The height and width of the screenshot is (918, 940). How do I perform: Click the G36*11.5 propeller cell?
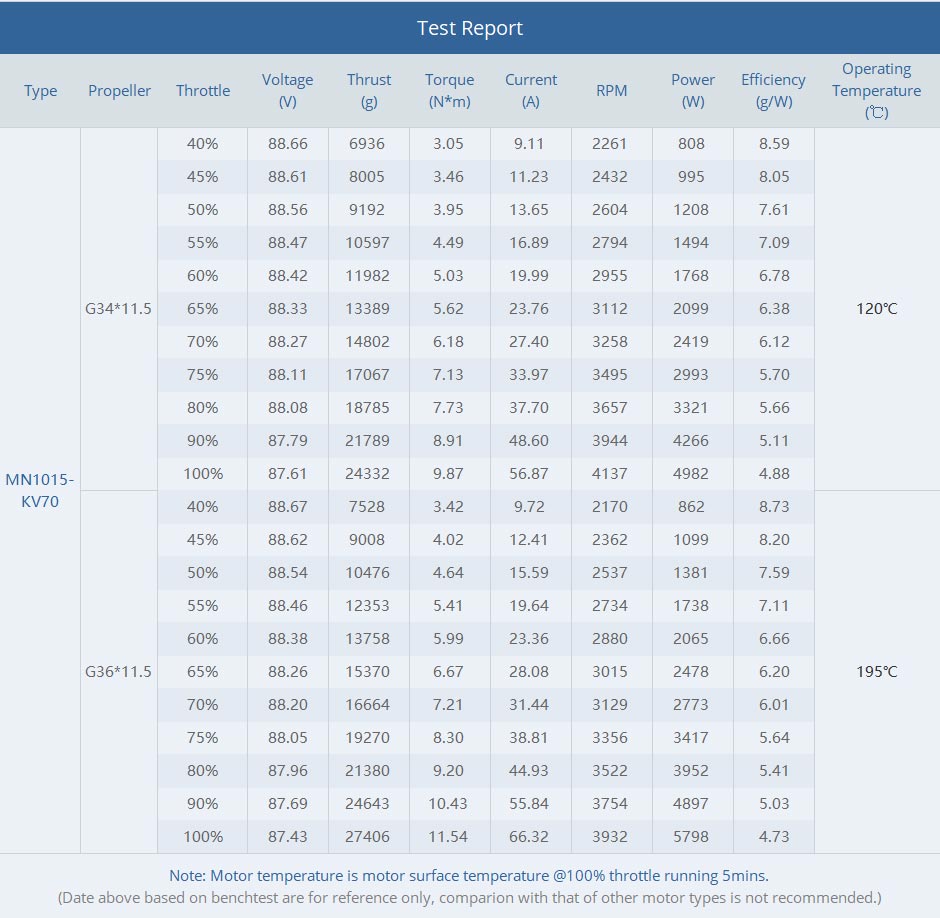pyautogui.click(x=119, y=672)
